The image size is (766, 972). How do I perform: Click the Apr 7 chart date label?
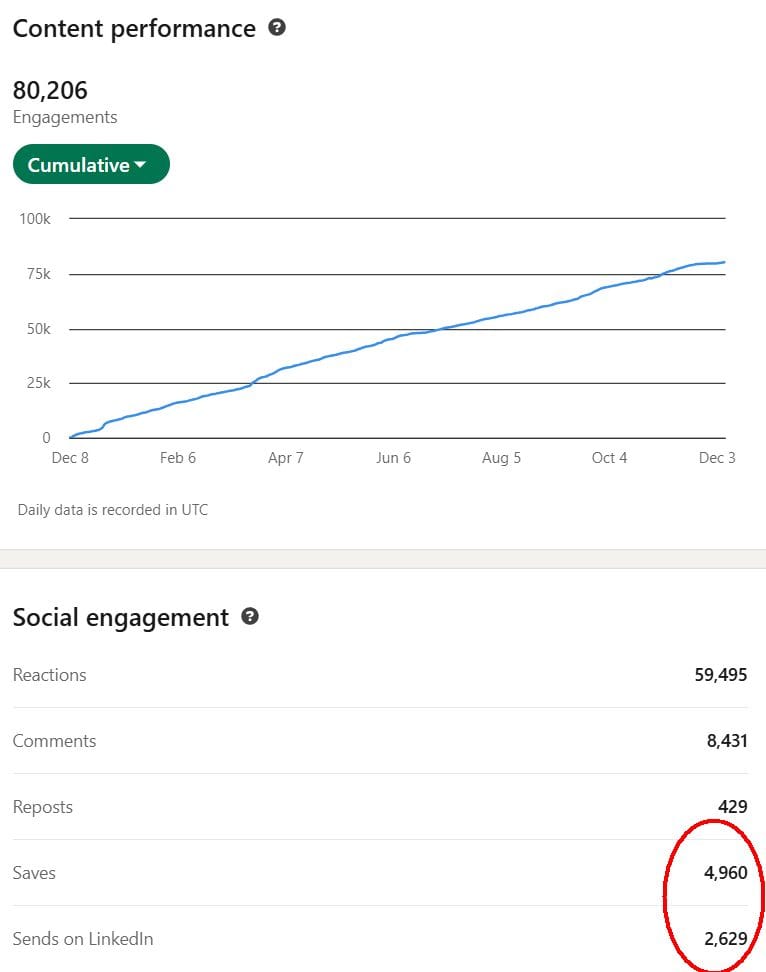coord(286,458)
